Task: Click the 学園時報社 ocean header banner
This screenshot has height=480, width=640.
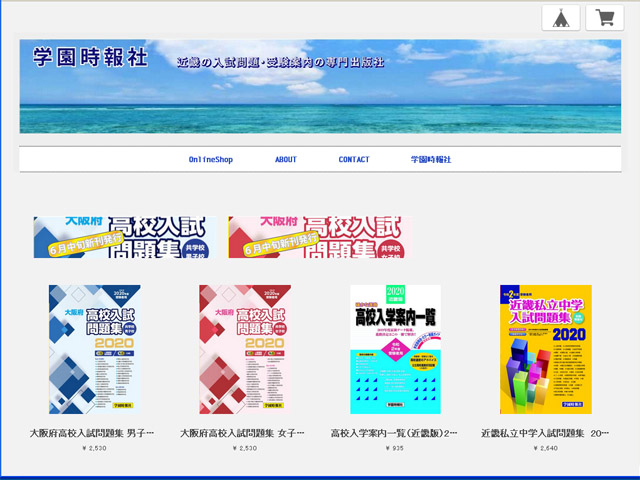Action: point(320,87)
